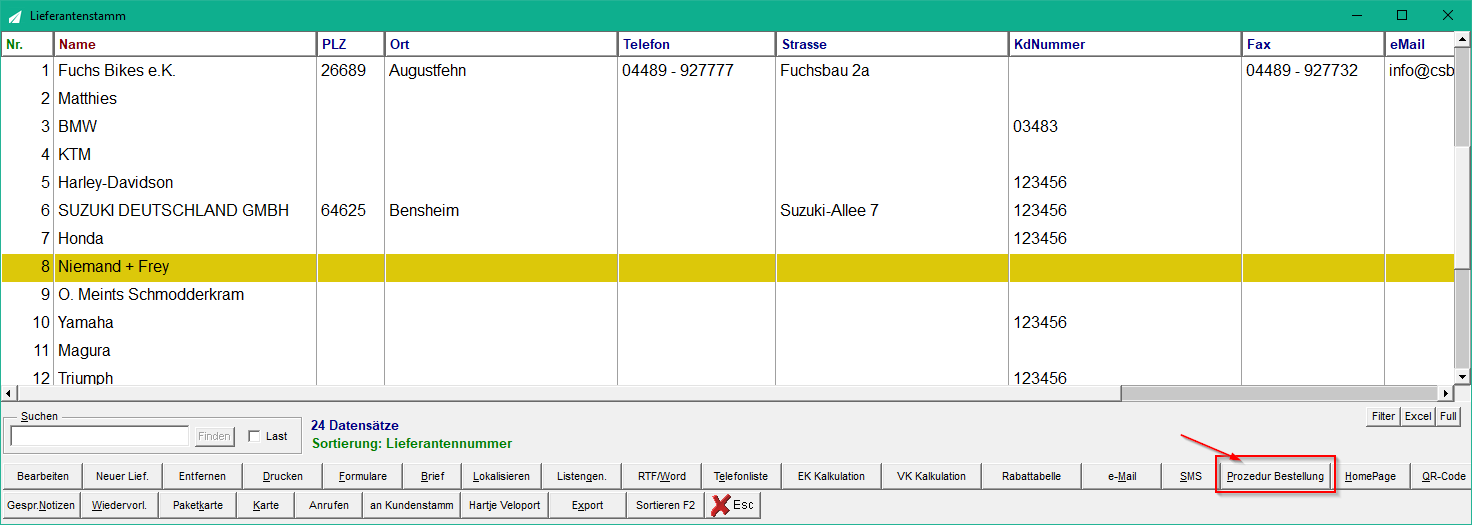The height and width of the screenshot is (525, 1472).
Task: Click the Paketkarte button
Action: pos(198,505)
